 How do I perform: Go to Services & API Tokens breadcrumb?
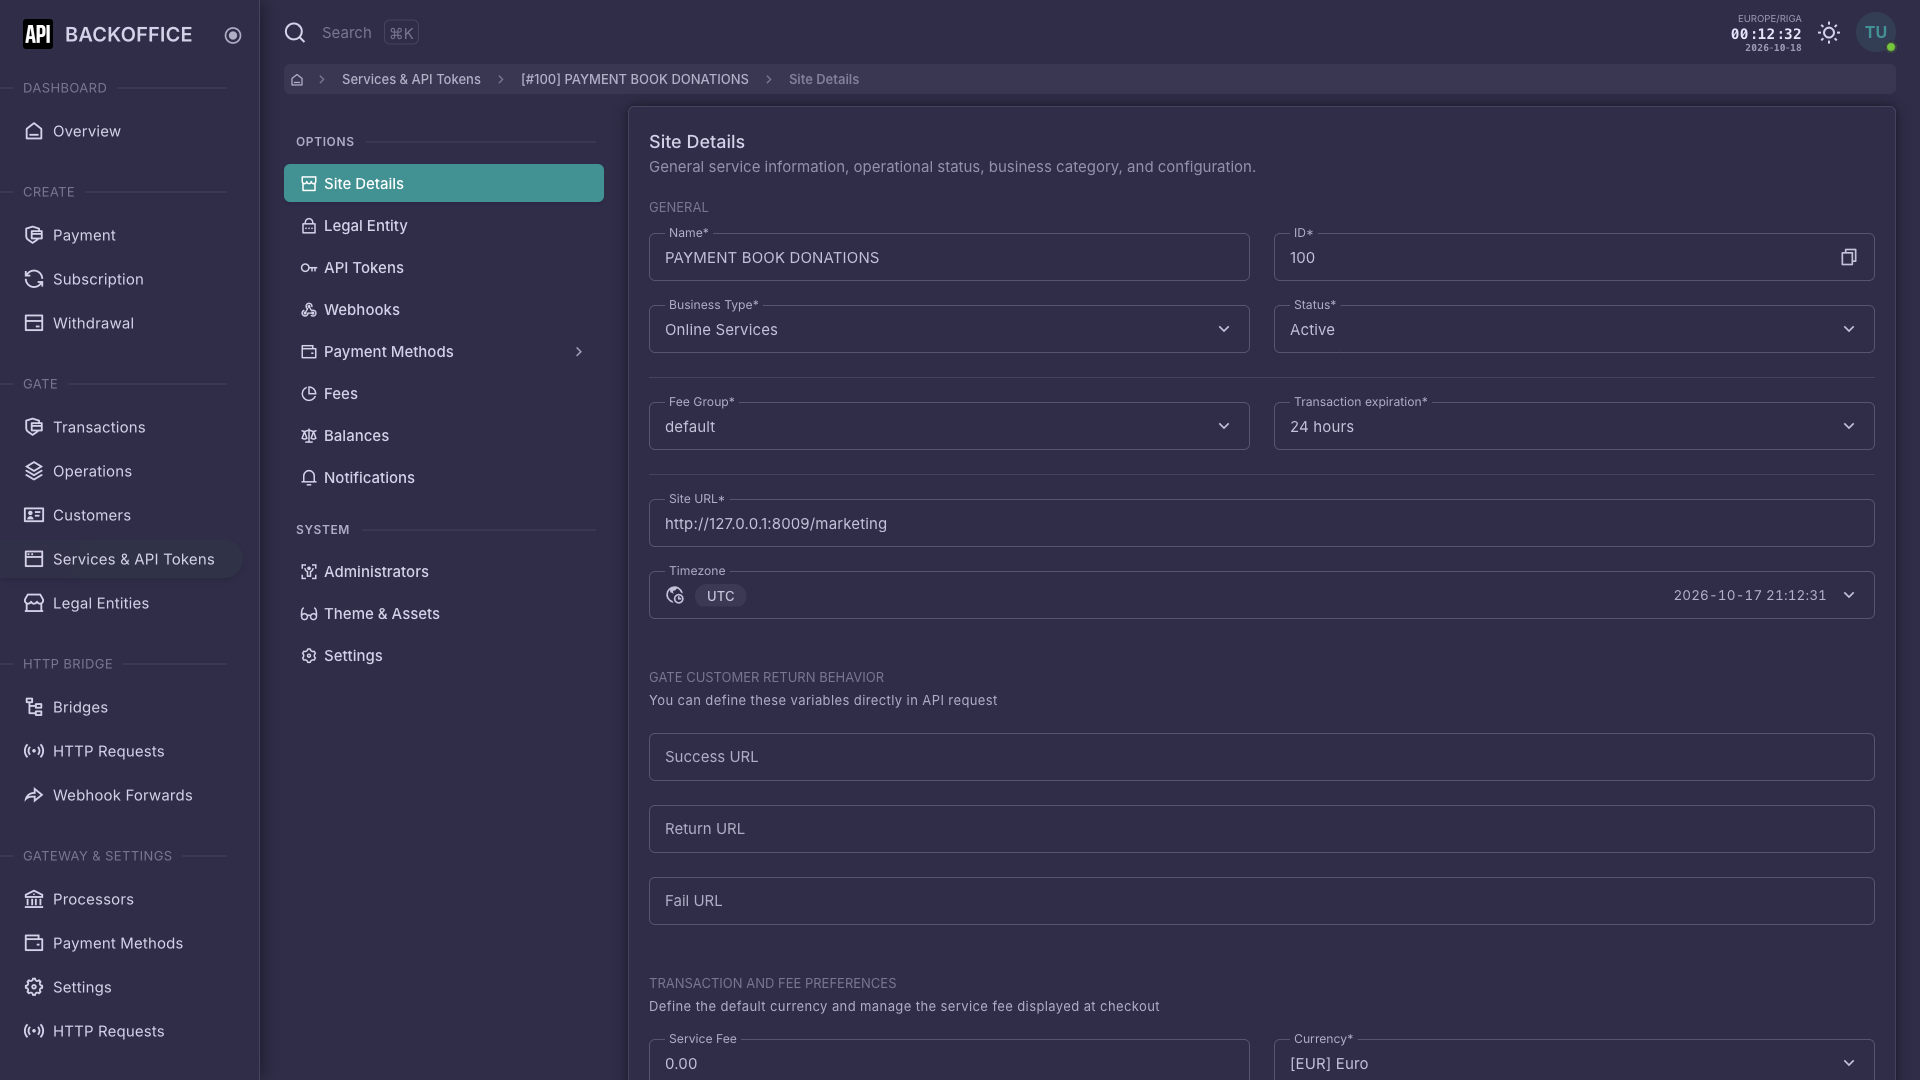411,79
